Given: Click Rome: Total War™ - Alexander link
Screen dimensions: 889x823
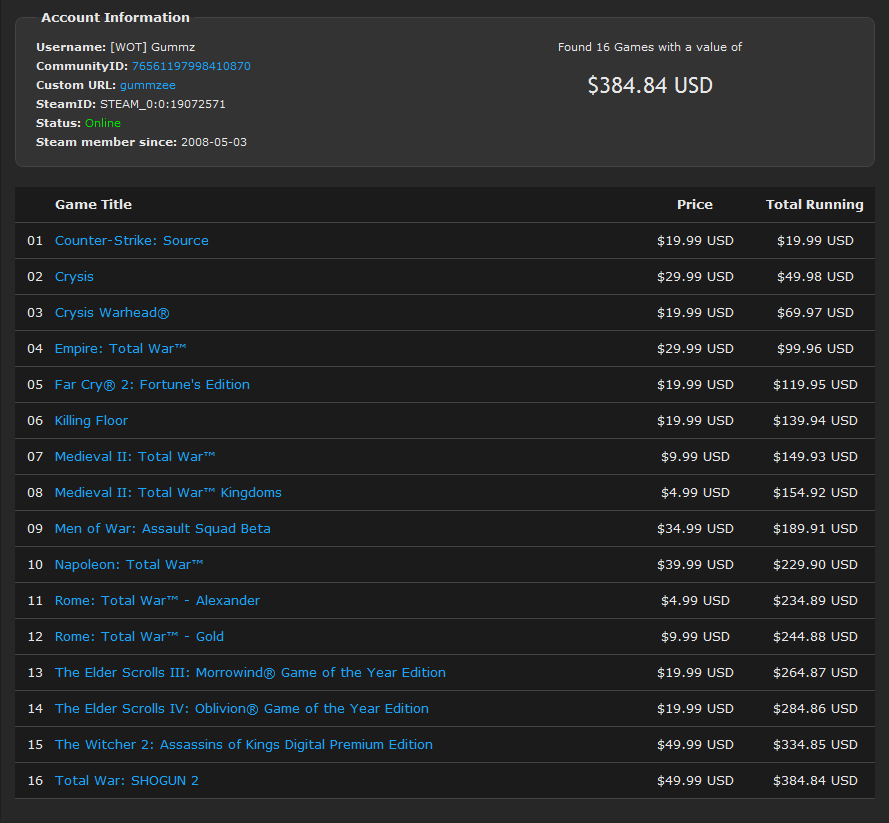Looking at the screenshot, I should (158, 600).
